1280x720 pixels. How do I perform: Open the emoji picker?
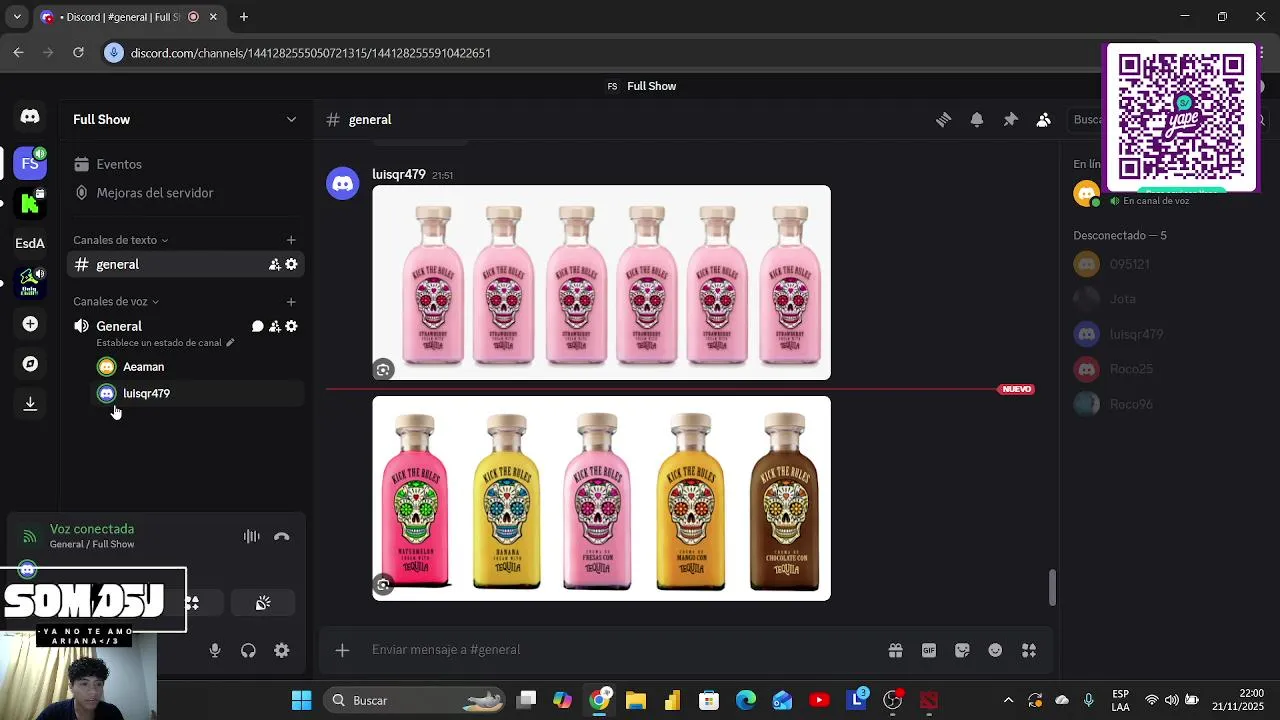pyautogui.click(x=995, y=650)
